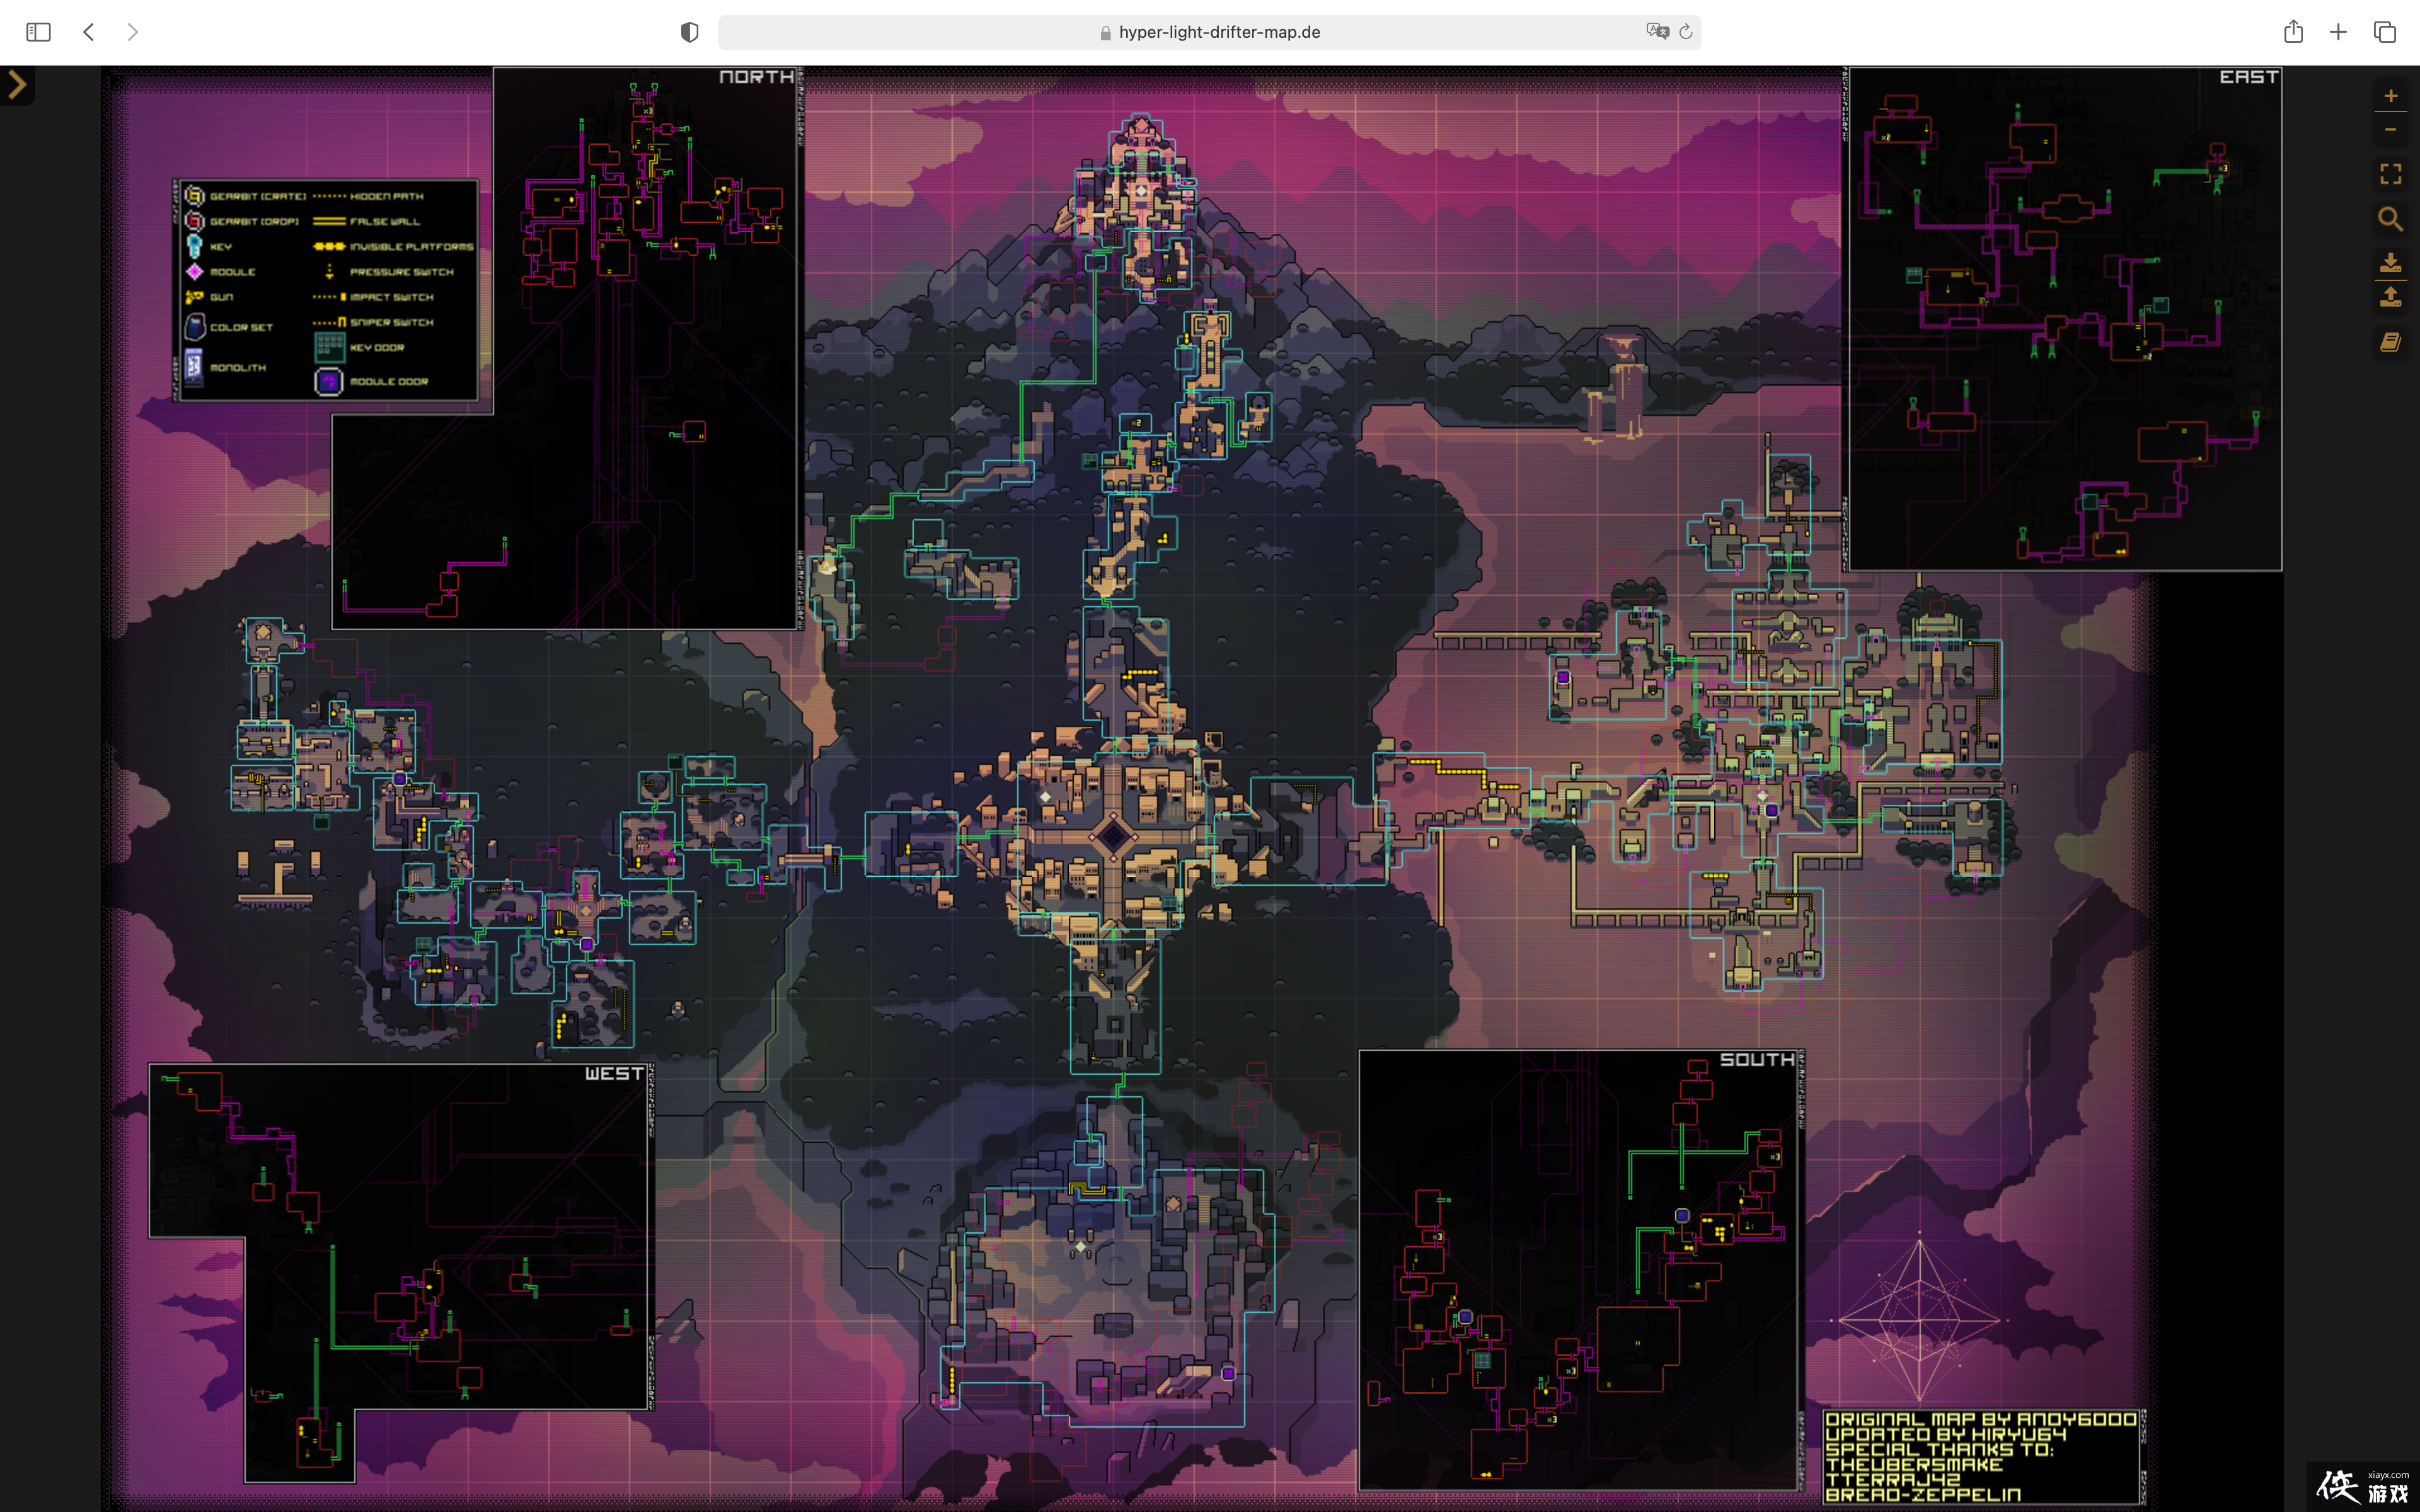The height and width of the screenshot is (1512, 2420).
Task: Click the Gearbit (Drop) legend icon
Action: coord(195,221)
